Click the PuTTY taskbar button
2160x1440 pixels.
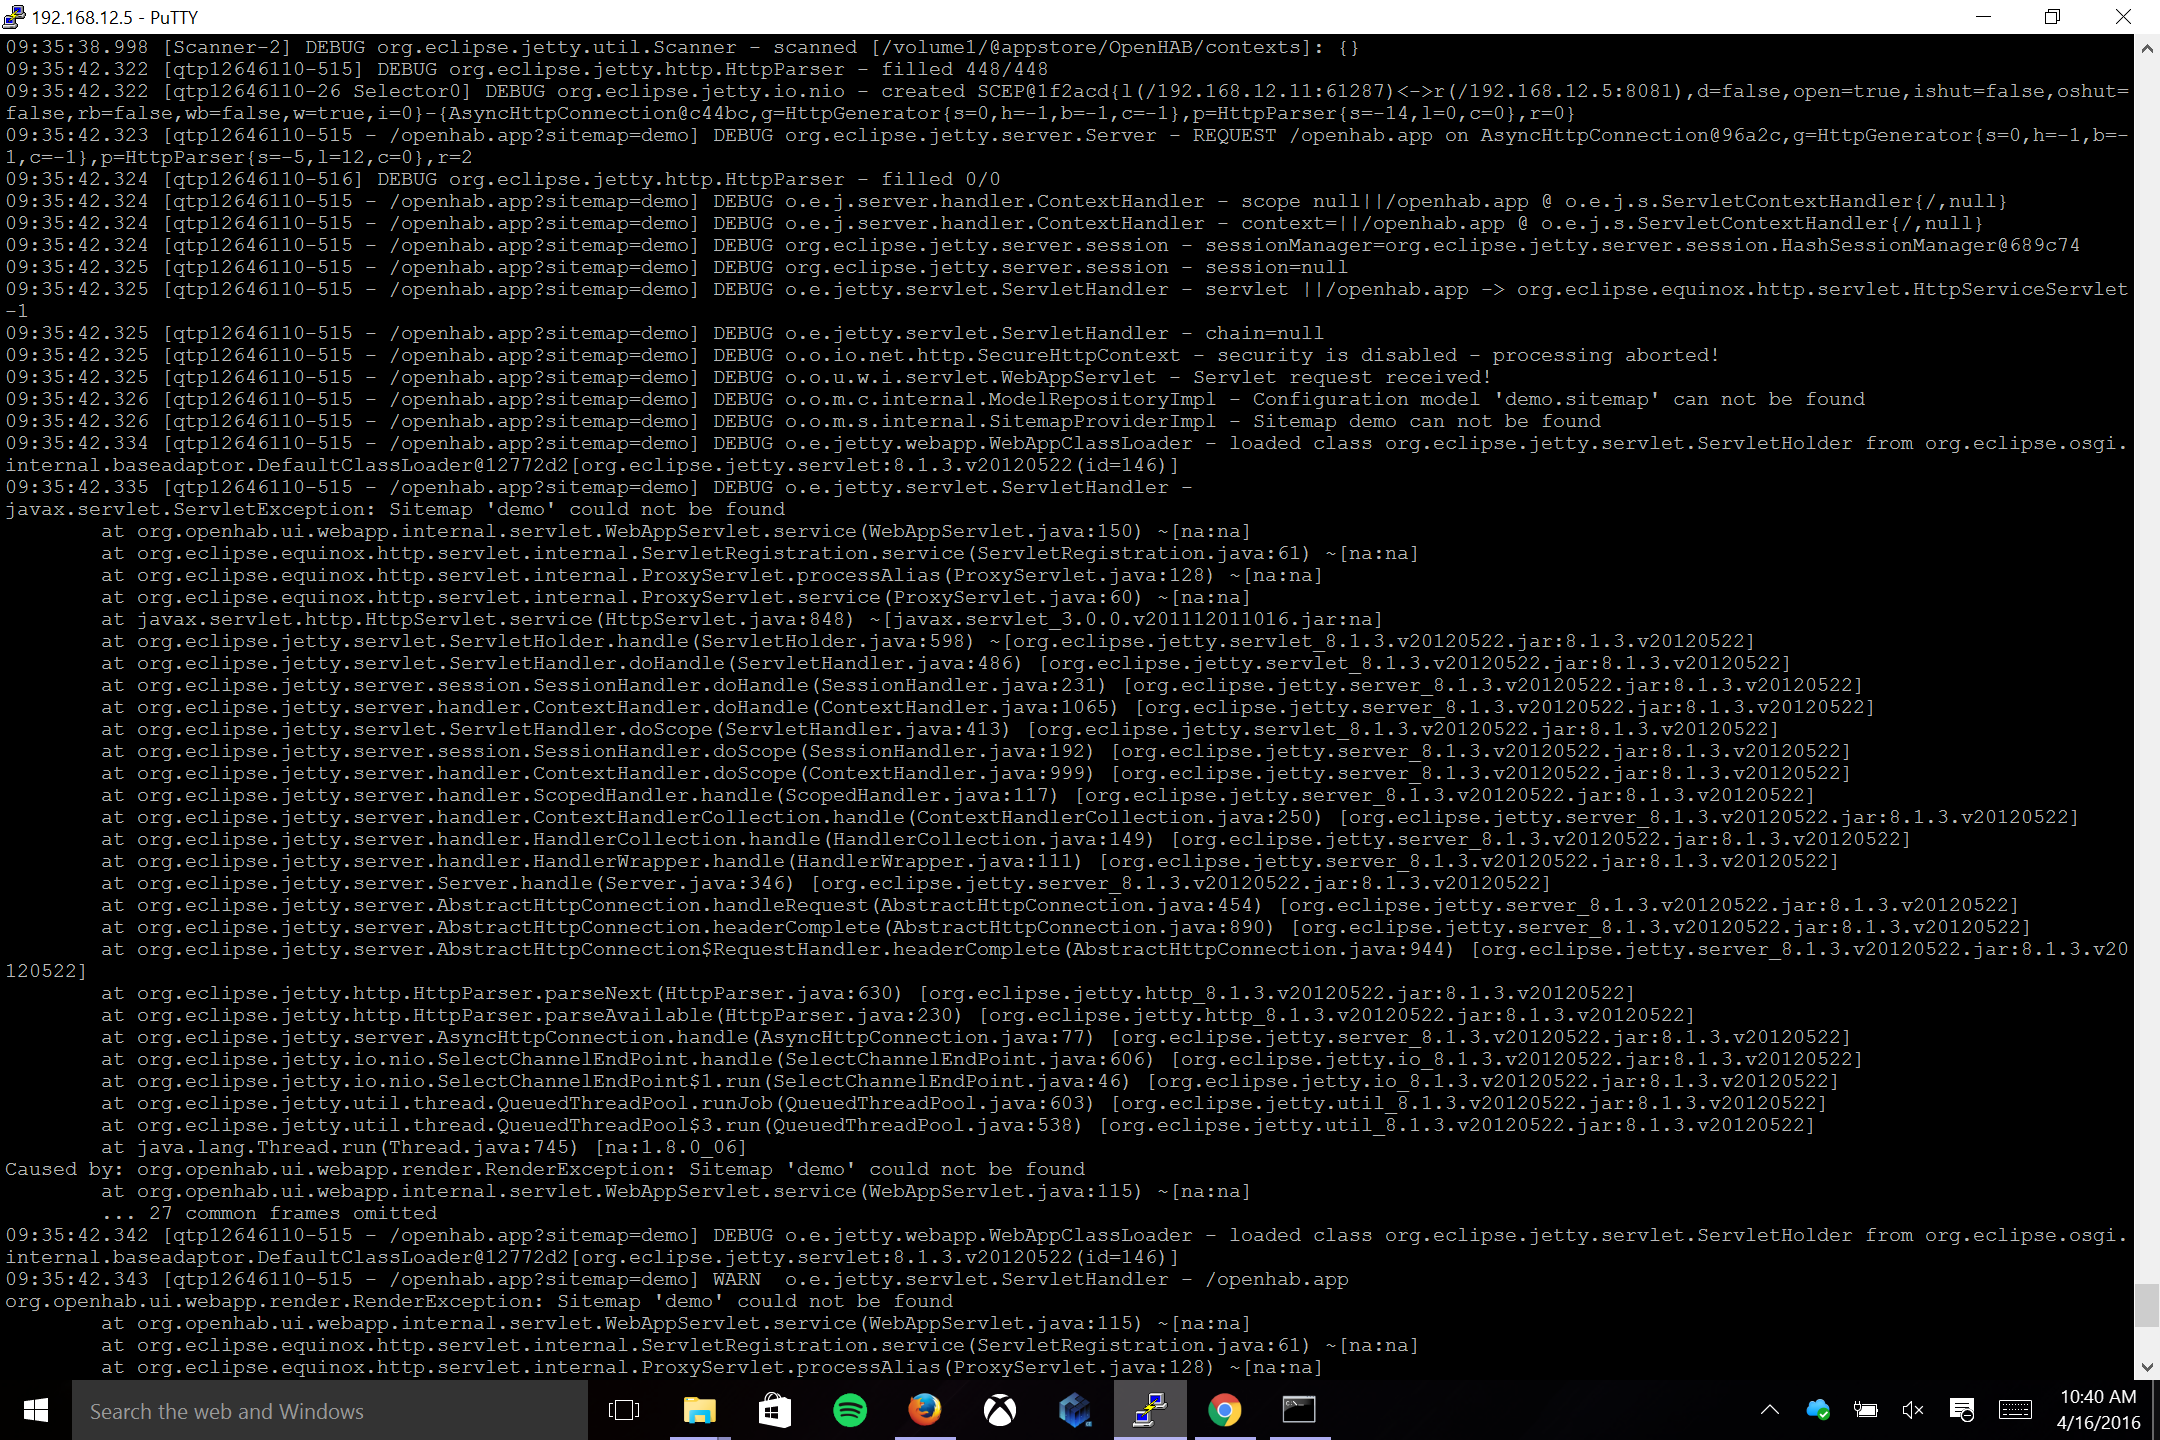click(x=1149, y=1410)
